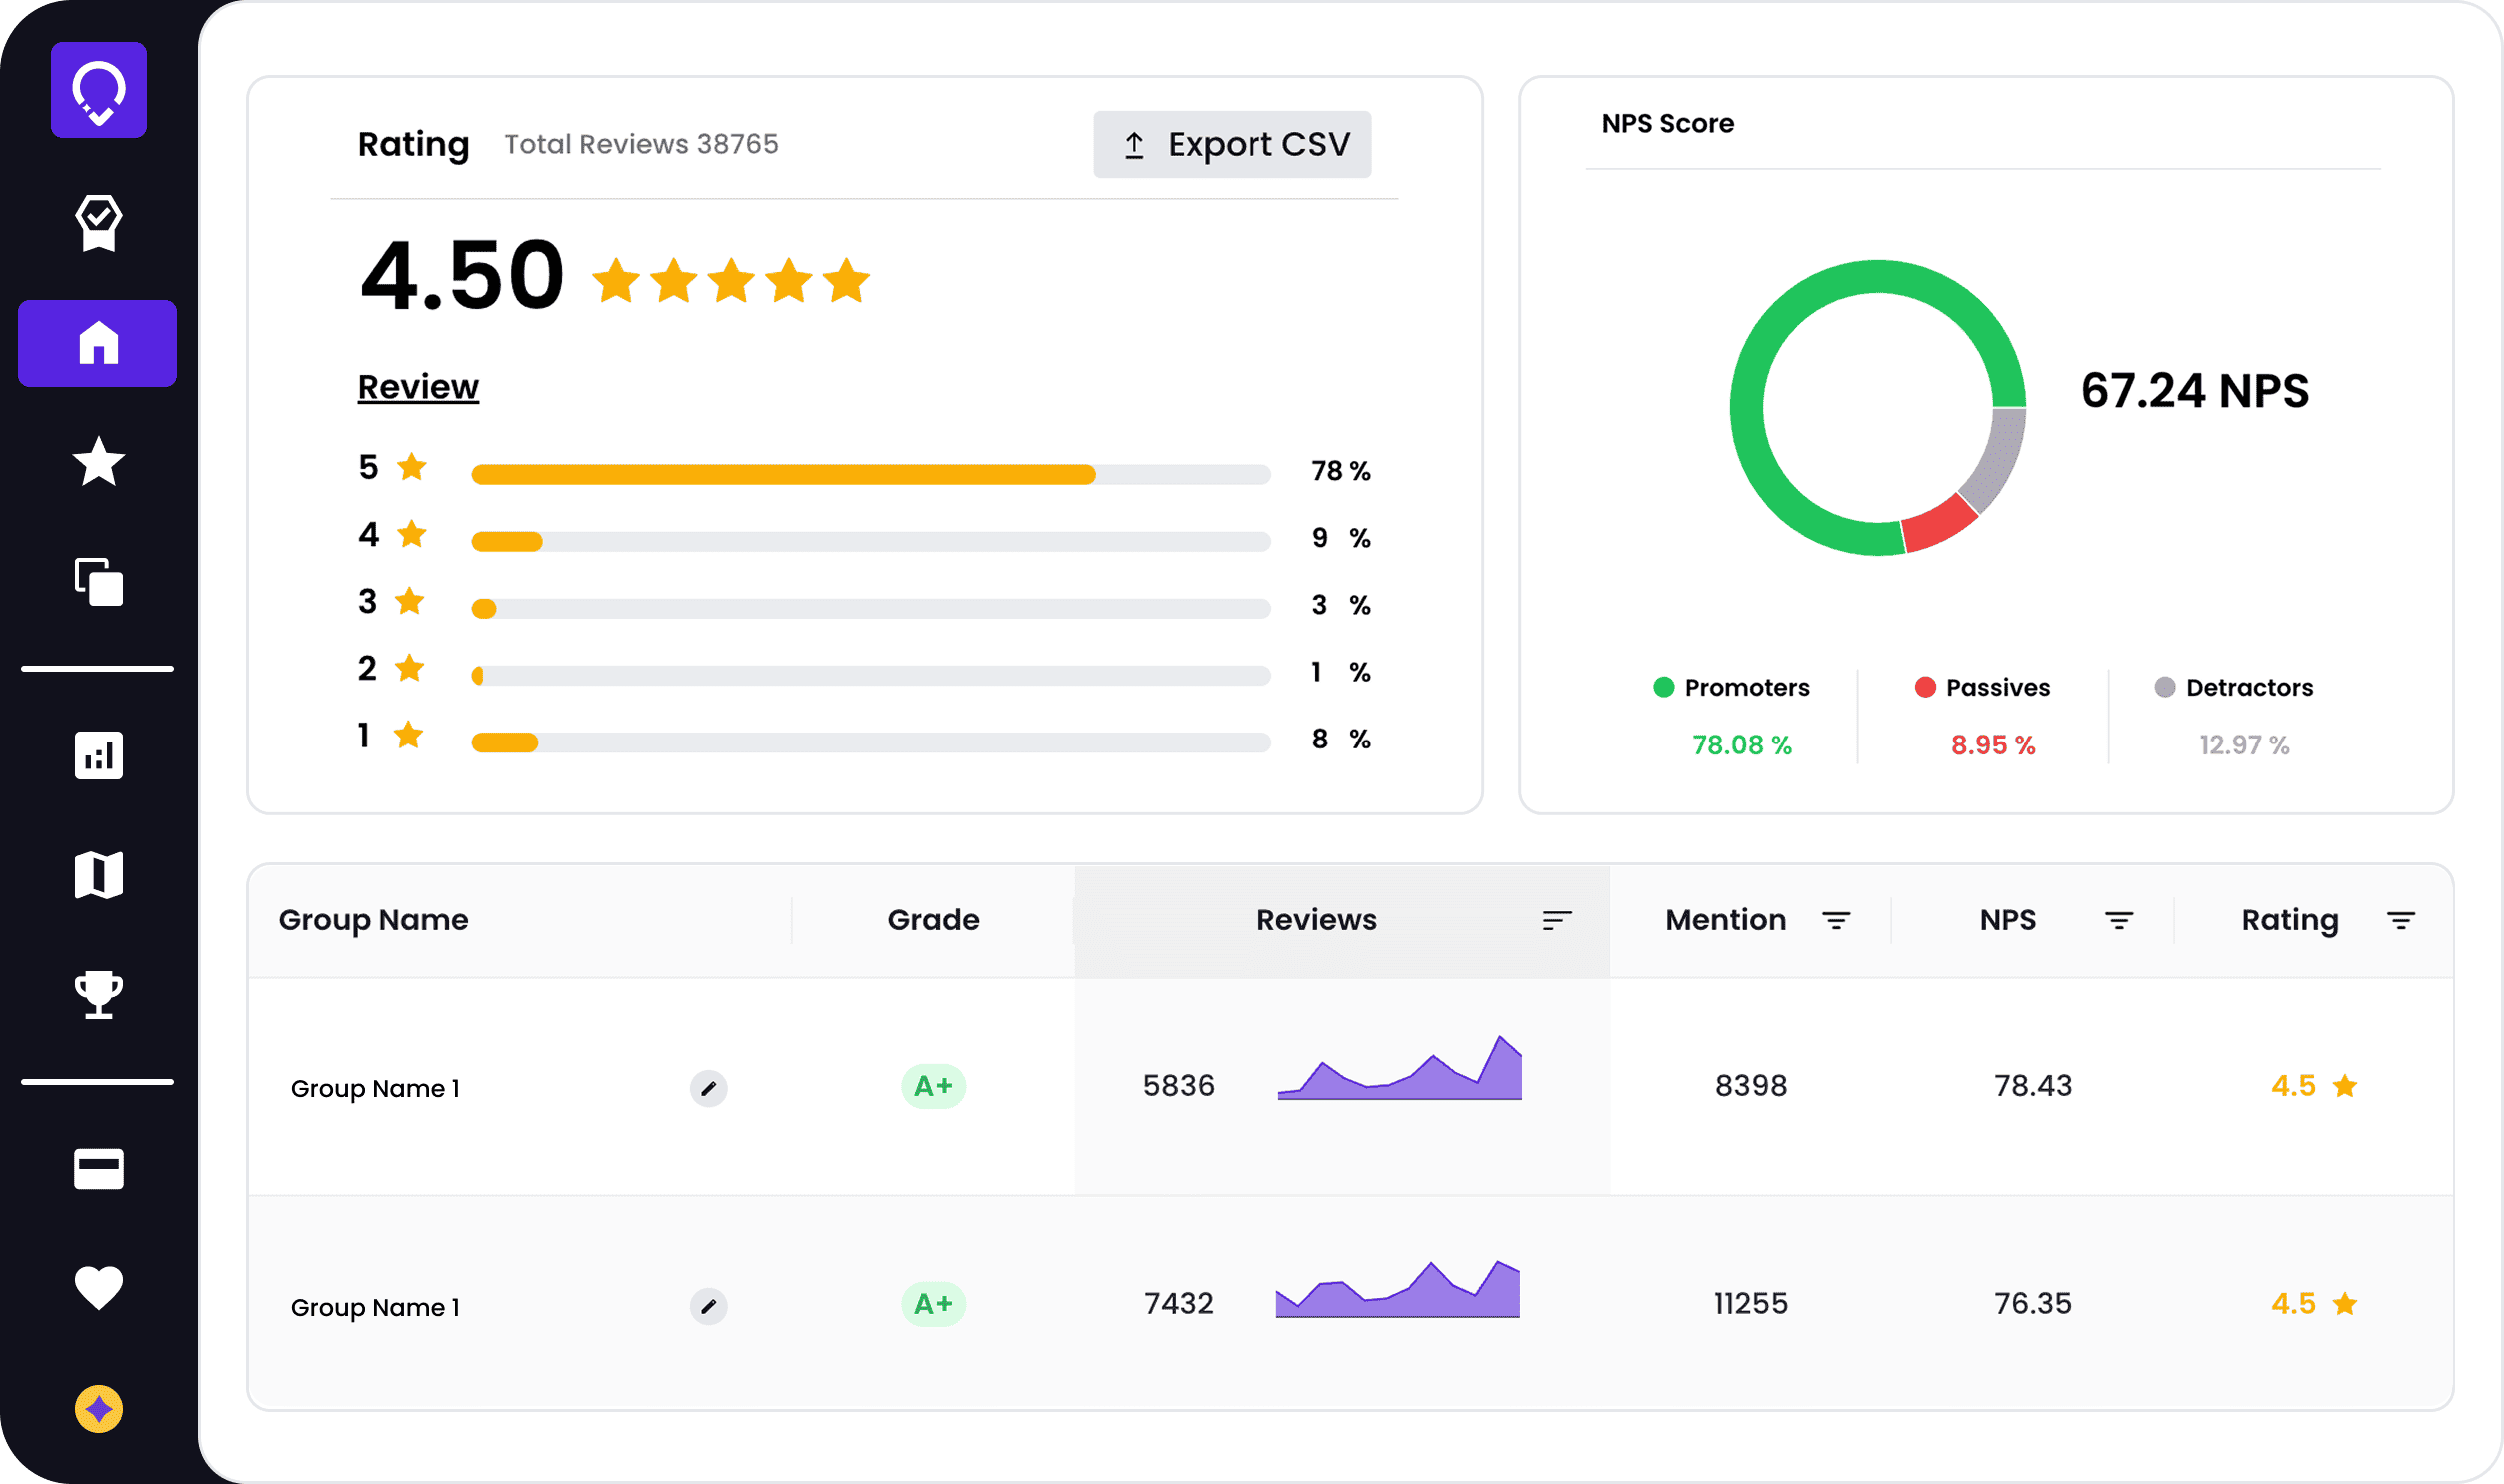
Task: Open the verified badge sidebar icon
Action: pyautogui.click(x=98, y=222)
